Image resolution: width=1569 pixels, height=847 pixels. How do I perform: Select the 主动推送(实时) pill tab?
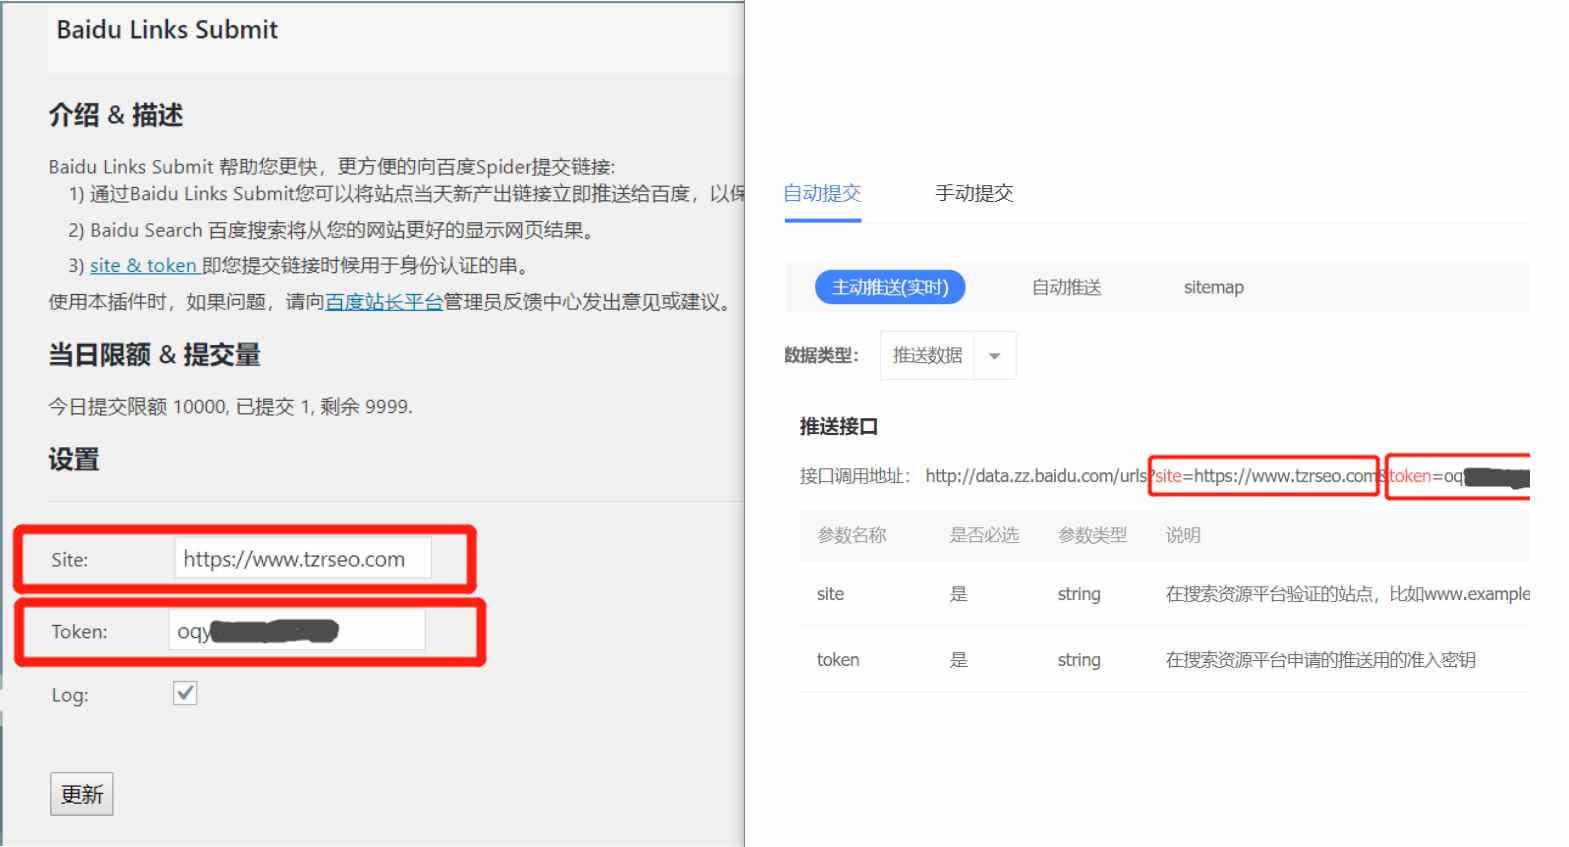890,287
